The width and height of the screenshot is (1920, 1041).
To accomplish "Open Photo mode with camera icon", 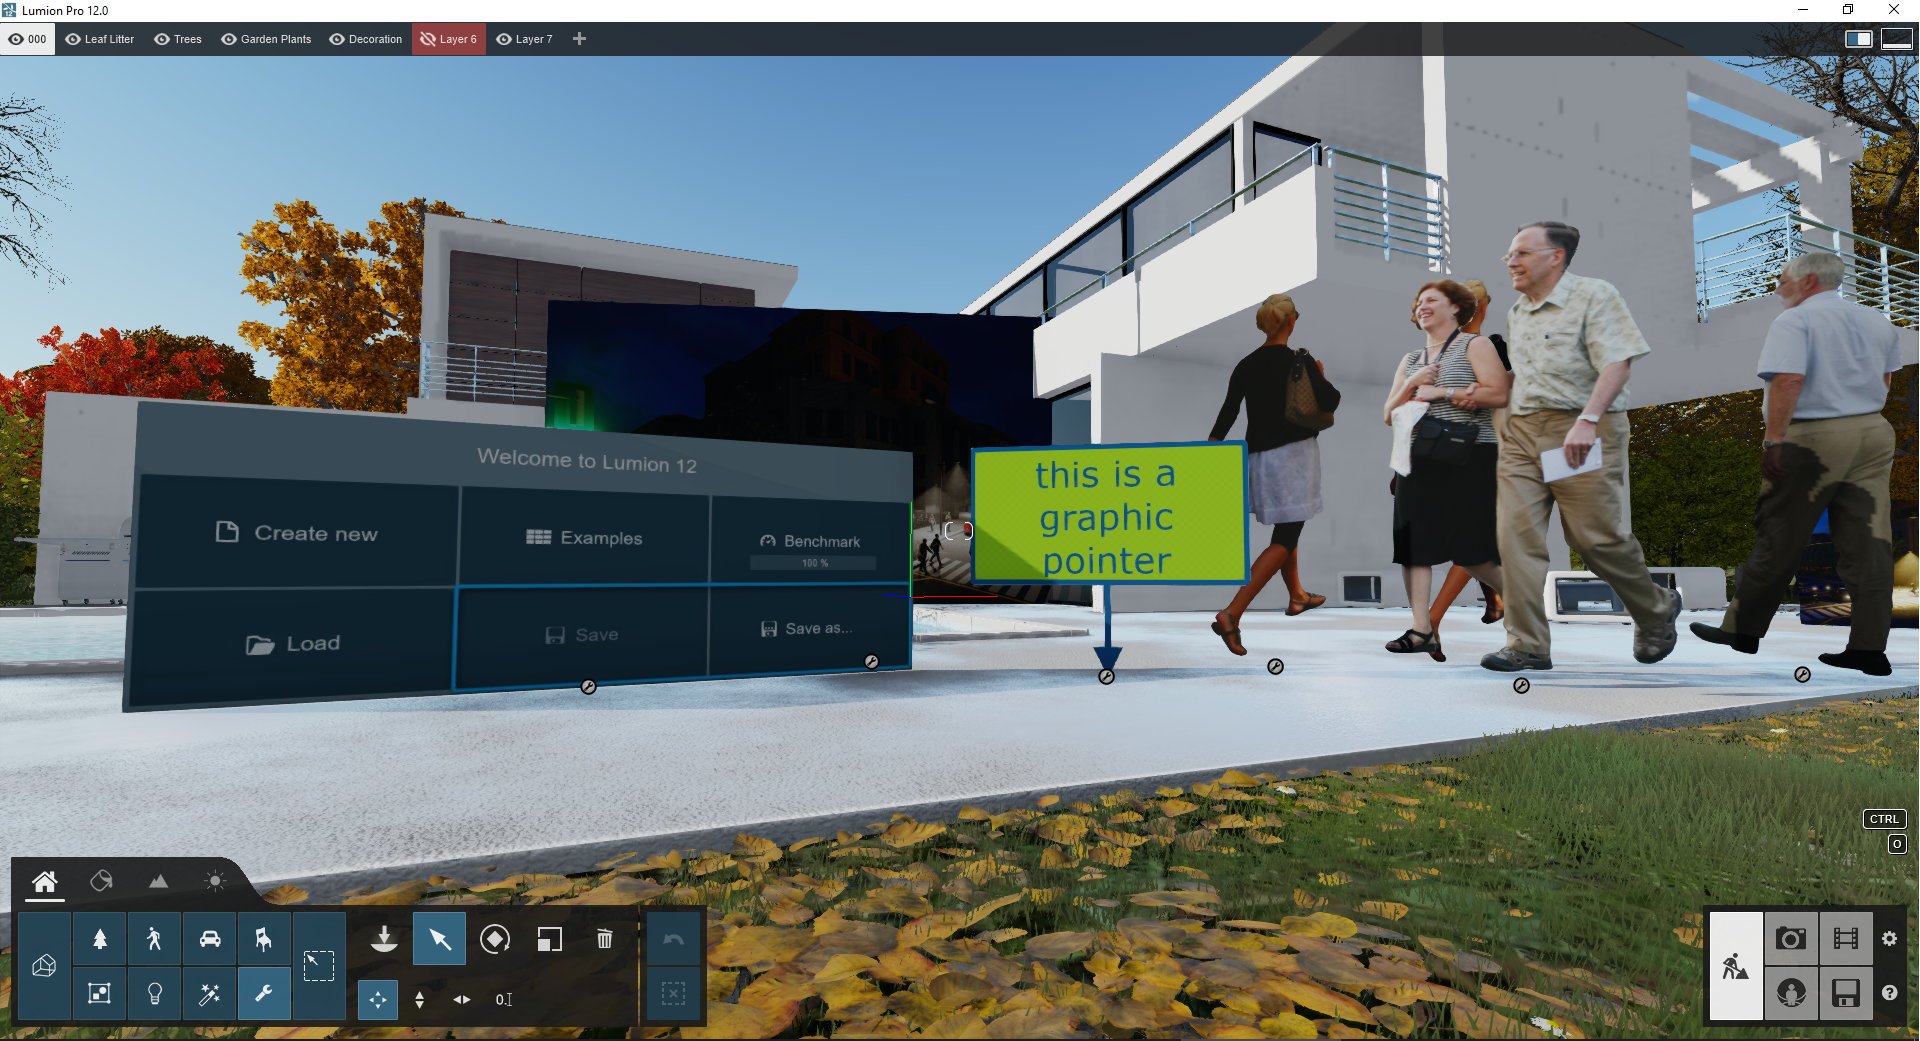I will pyautogui.click(x=1790, y=939).
